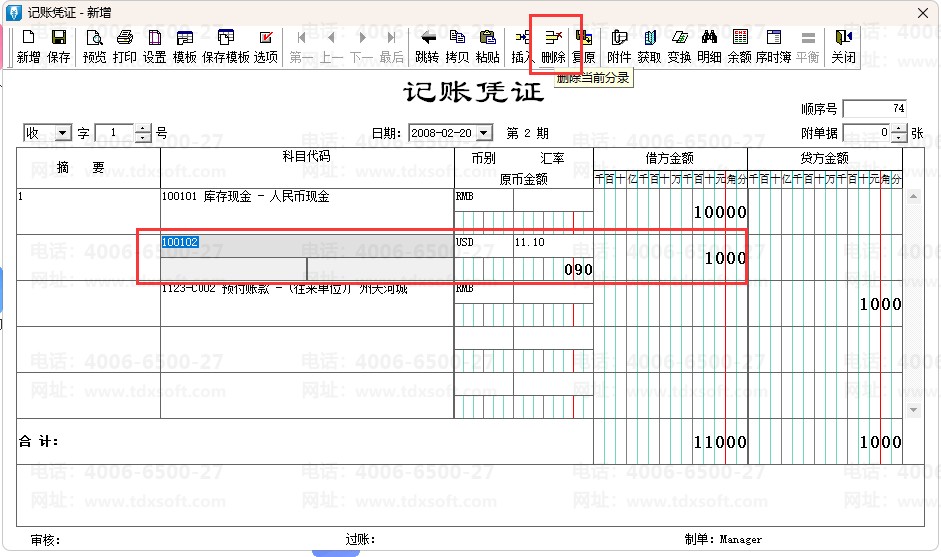941x557 pixels.
Task: Open 模板 template tool
Action: tap(184, 46)
